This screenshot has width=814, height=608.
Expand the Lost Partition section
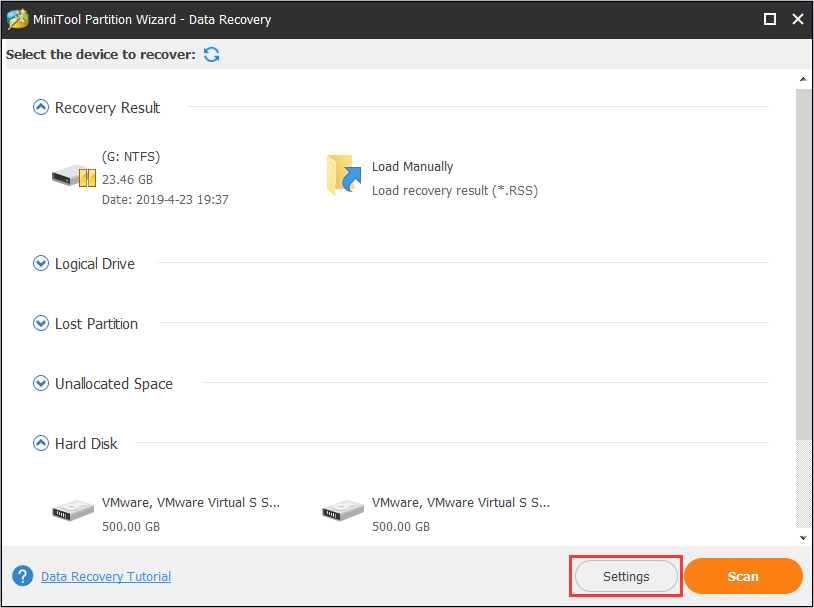tap(41, 323)
